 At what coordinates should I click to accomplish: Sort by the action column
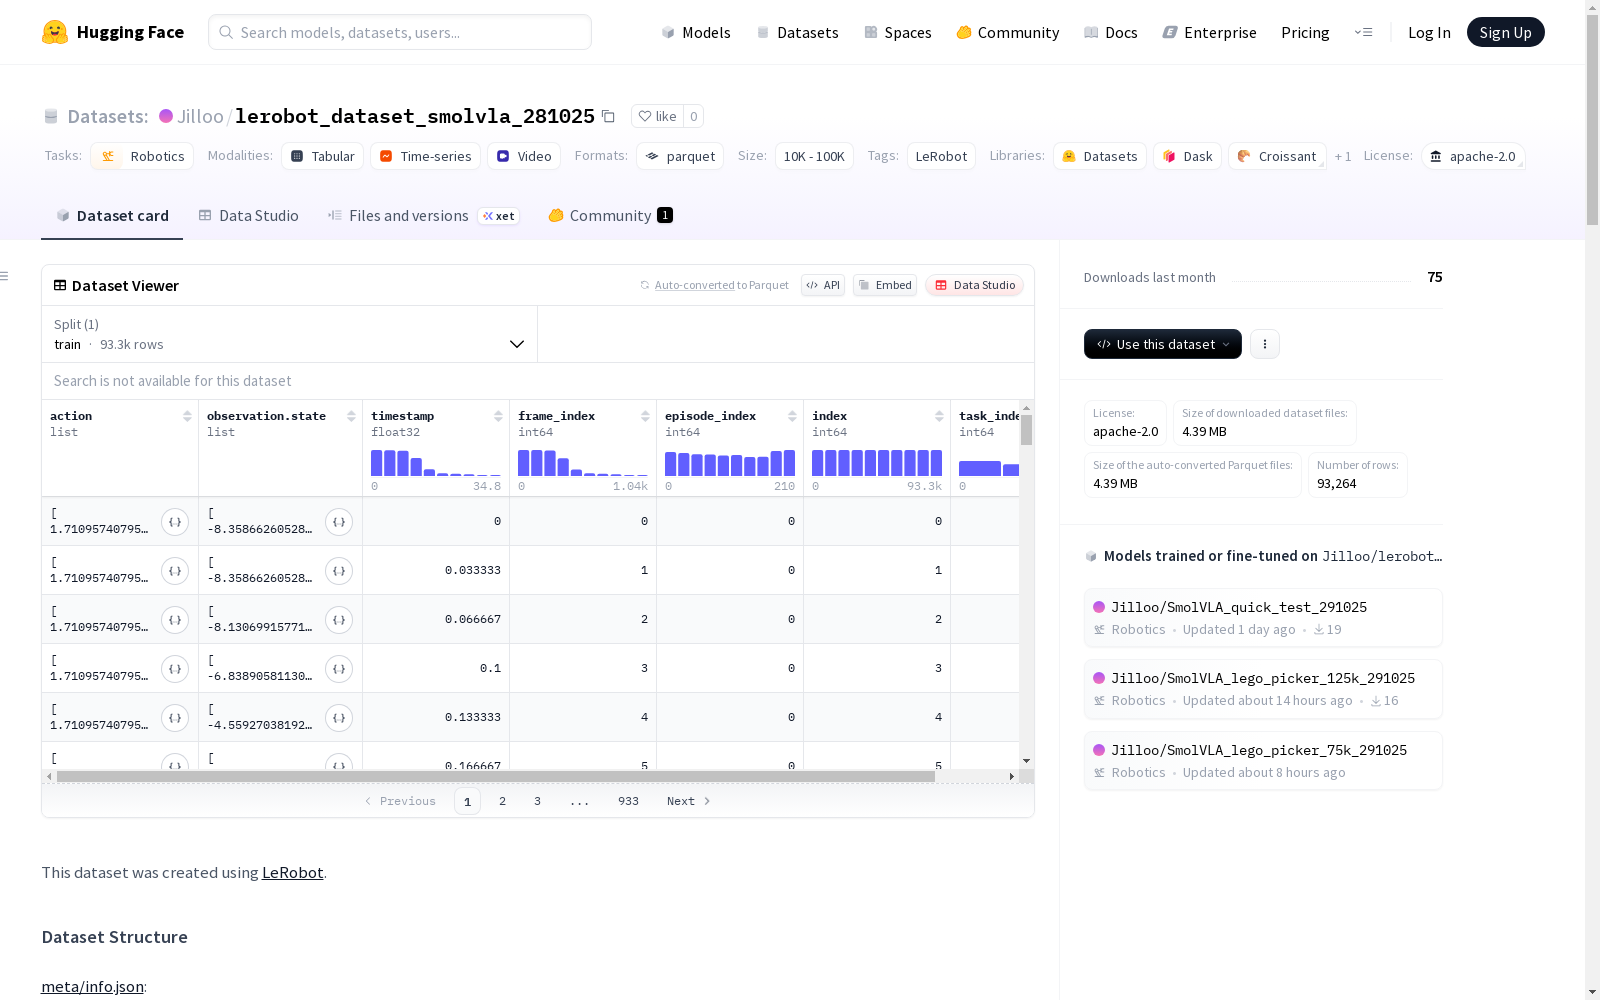click(x=187, y=416)
